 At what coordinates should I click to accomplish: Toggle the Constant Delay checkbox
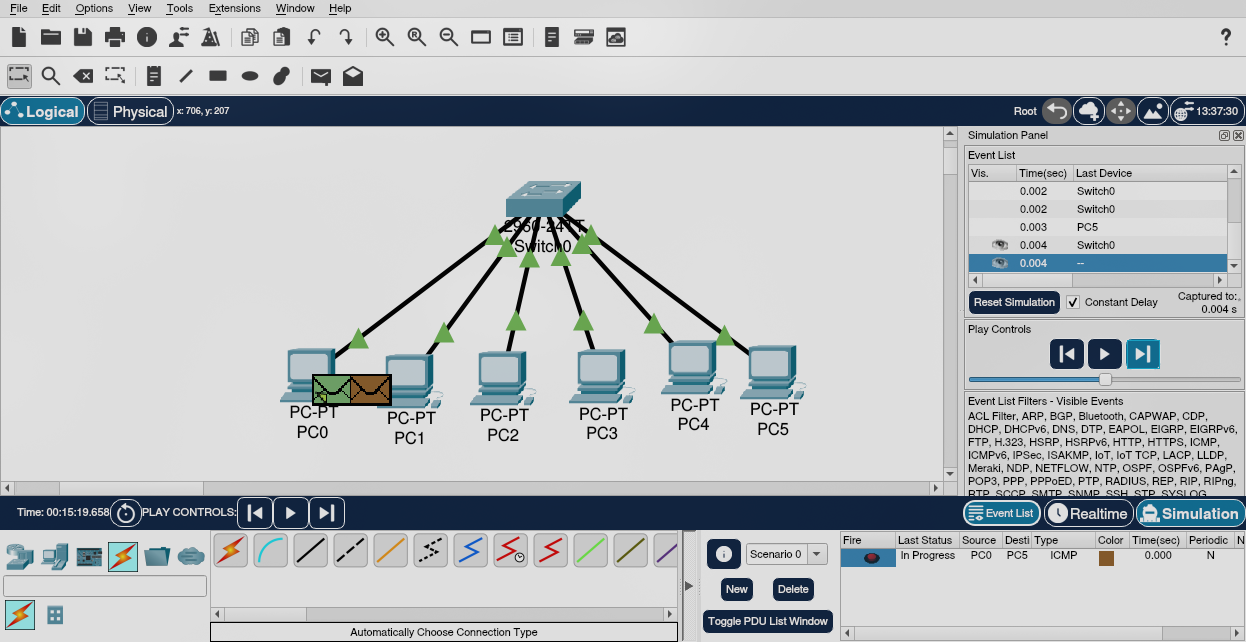tap(1074, 302)
